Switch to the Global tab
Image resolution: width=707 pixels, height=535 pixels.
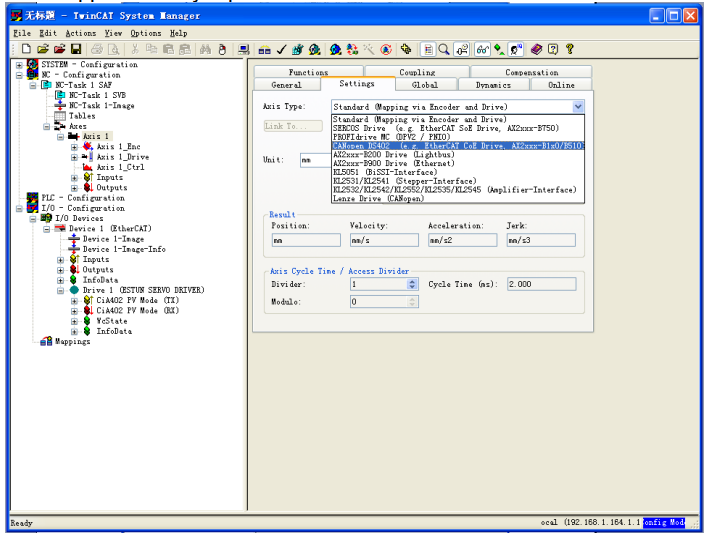tap(425, 85)
